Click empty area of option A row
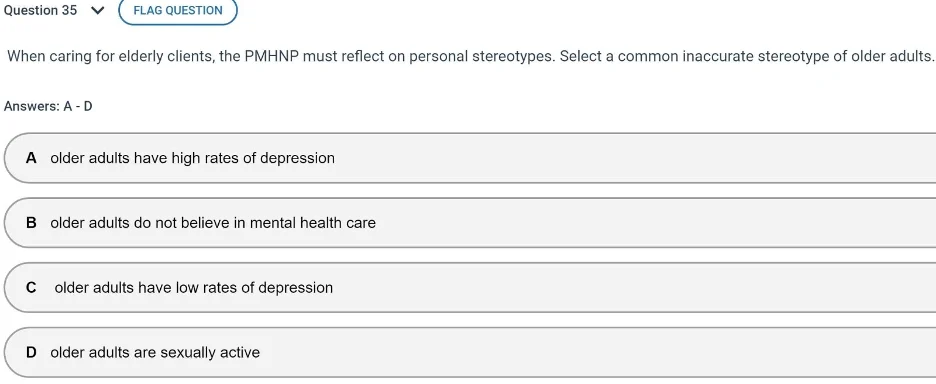The image size is (936, 384). click(633, 158)
